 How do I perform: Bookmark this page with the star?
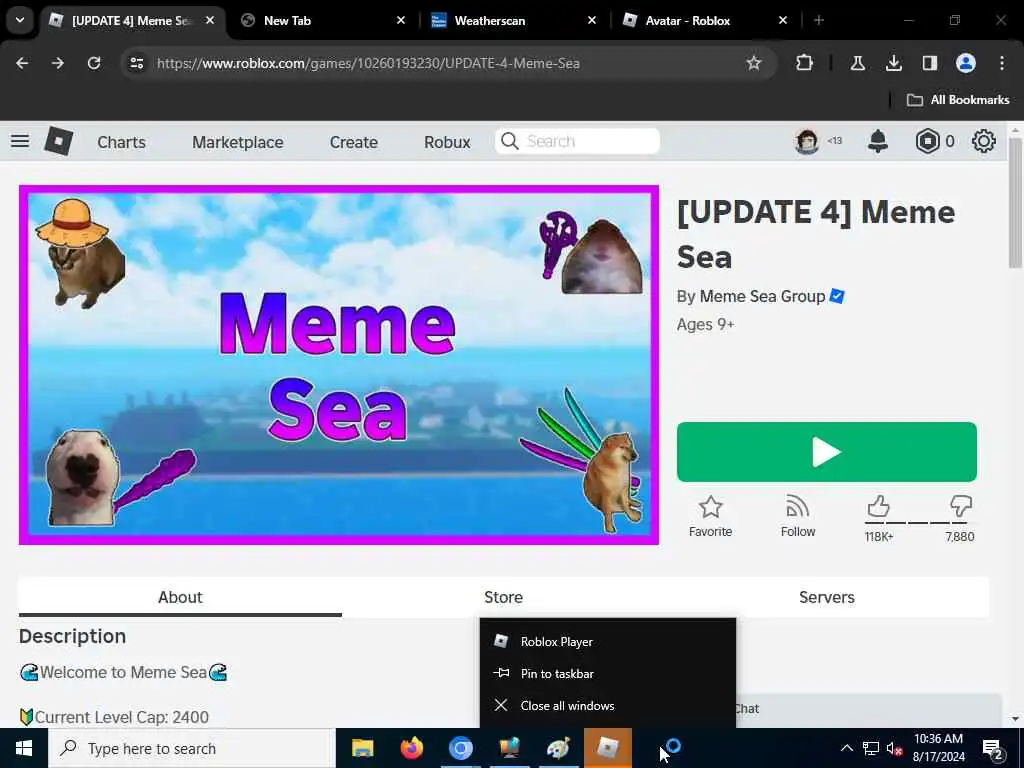pos(754,63)
